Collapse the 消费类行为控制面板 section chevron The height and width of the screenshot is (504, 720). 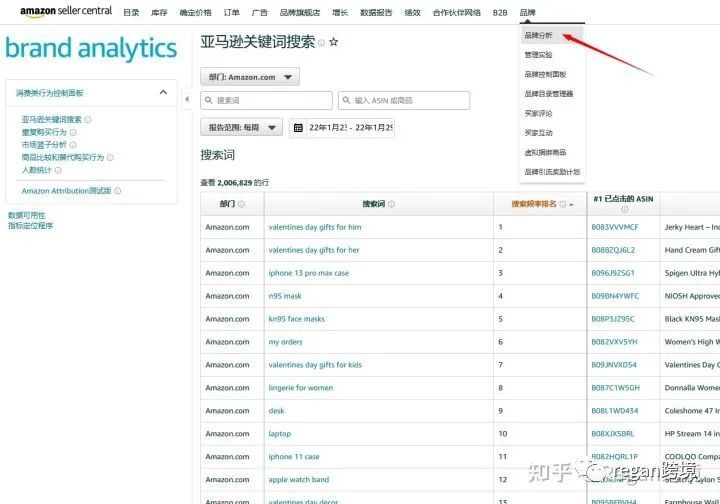click(163, 92)
